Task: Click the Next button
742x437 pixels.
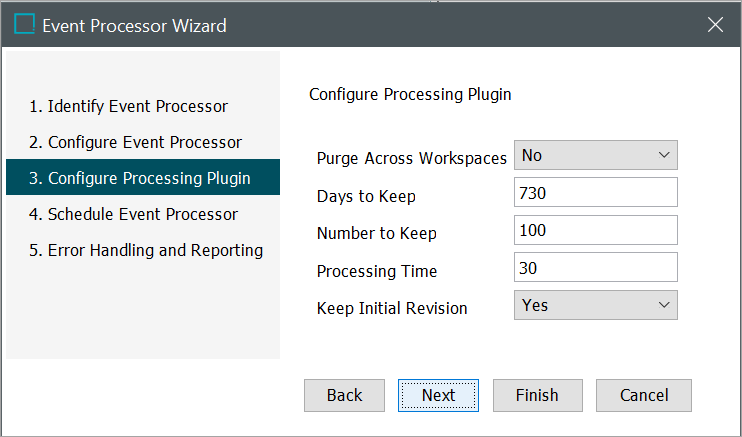Action: coord(438,395)
